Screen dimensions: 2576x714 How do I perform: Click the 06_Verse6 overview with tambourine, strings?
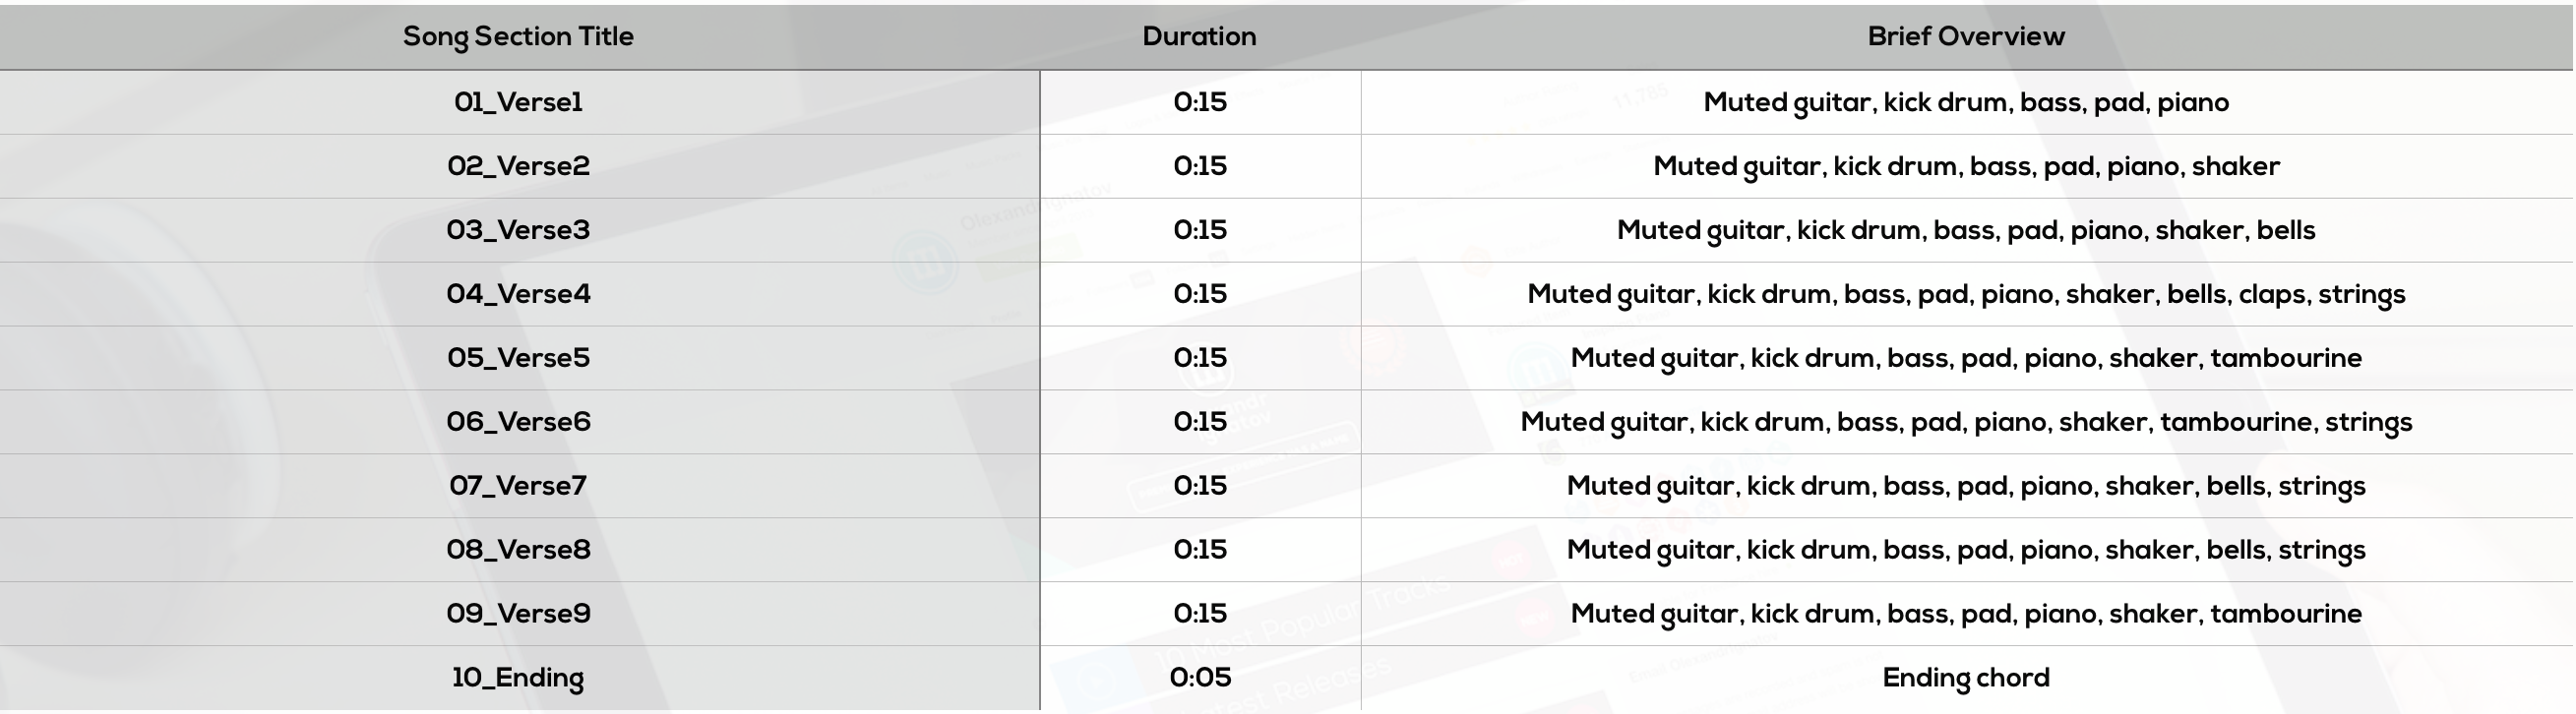pos(1966,422)
